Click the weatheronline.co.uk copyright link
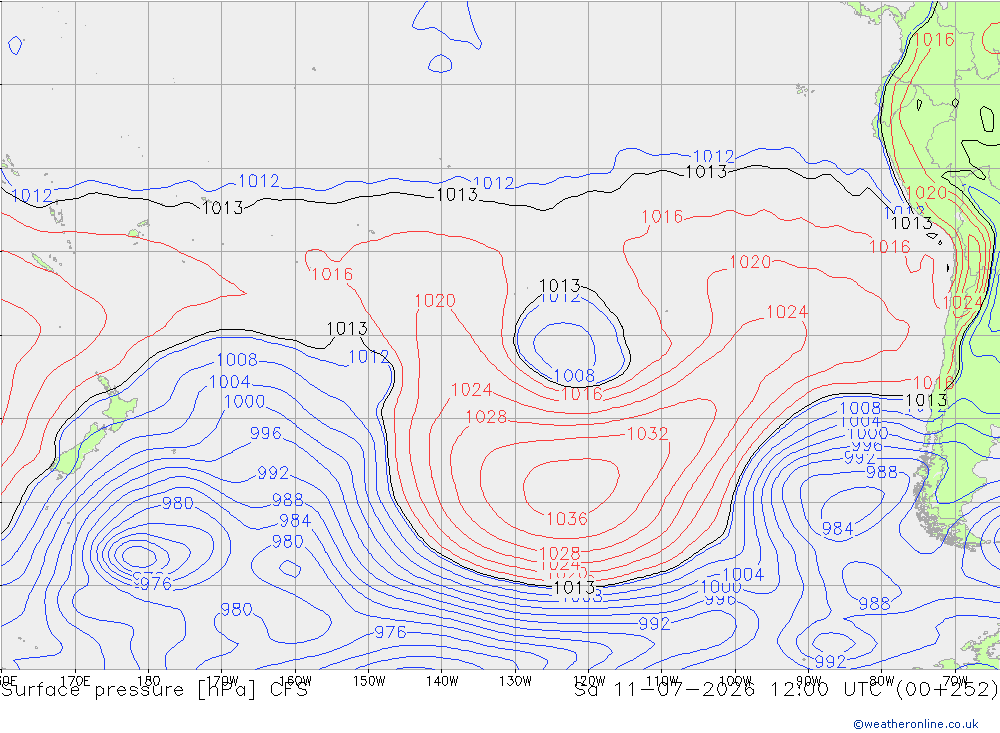 click(915, 724)
